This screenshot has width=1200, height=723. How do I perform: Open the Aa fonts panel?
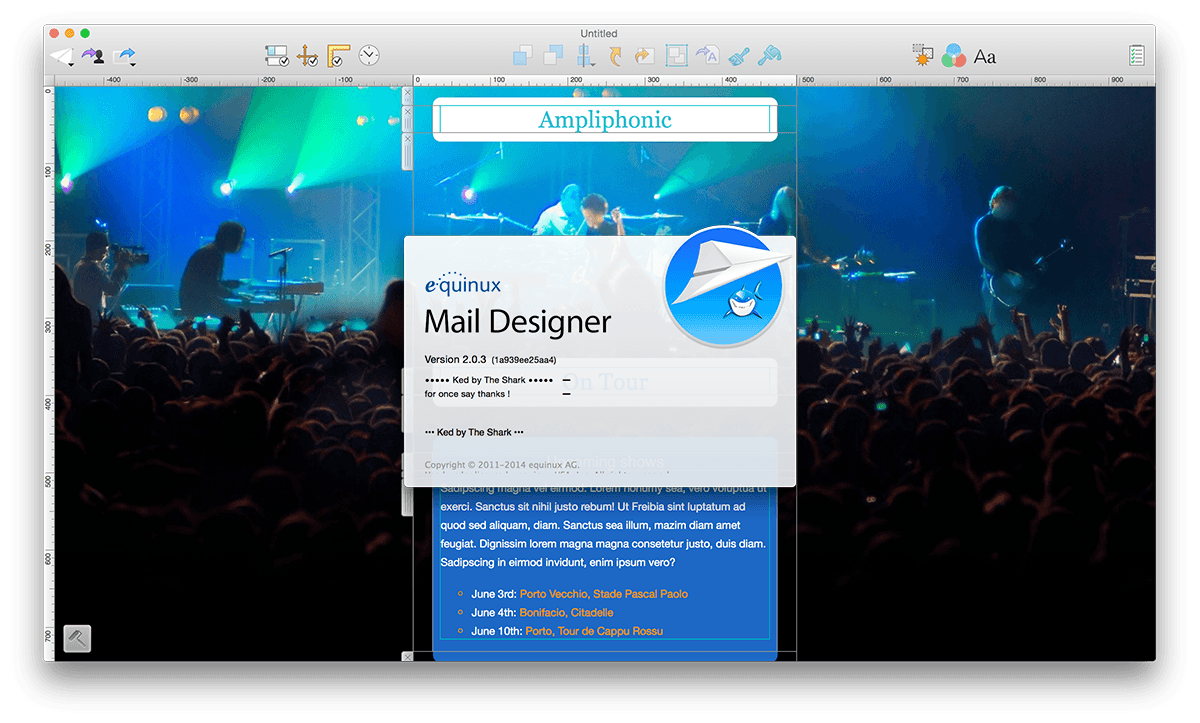tap(985, 57)
